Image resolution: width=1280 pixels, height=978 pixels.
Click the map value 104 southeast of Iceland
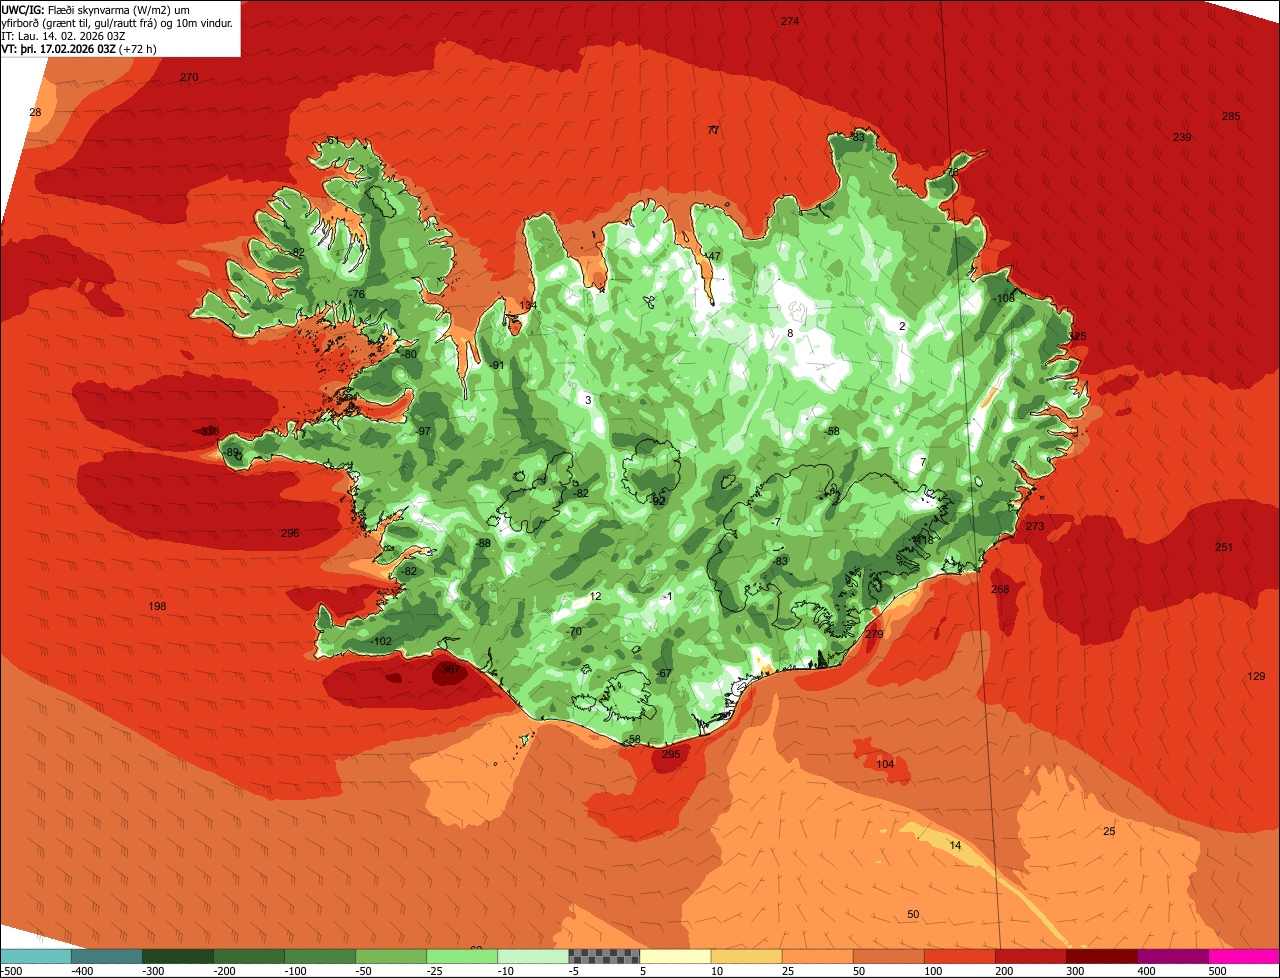(885, 764)
